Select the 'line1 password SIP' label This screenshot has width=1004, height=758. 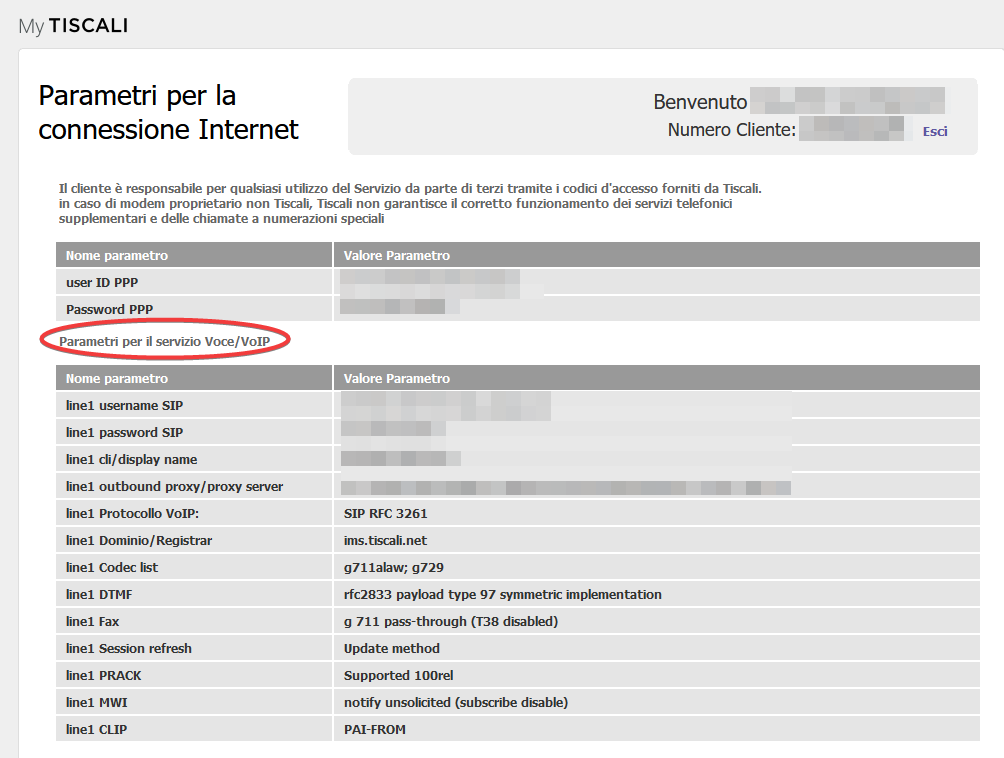124,432
